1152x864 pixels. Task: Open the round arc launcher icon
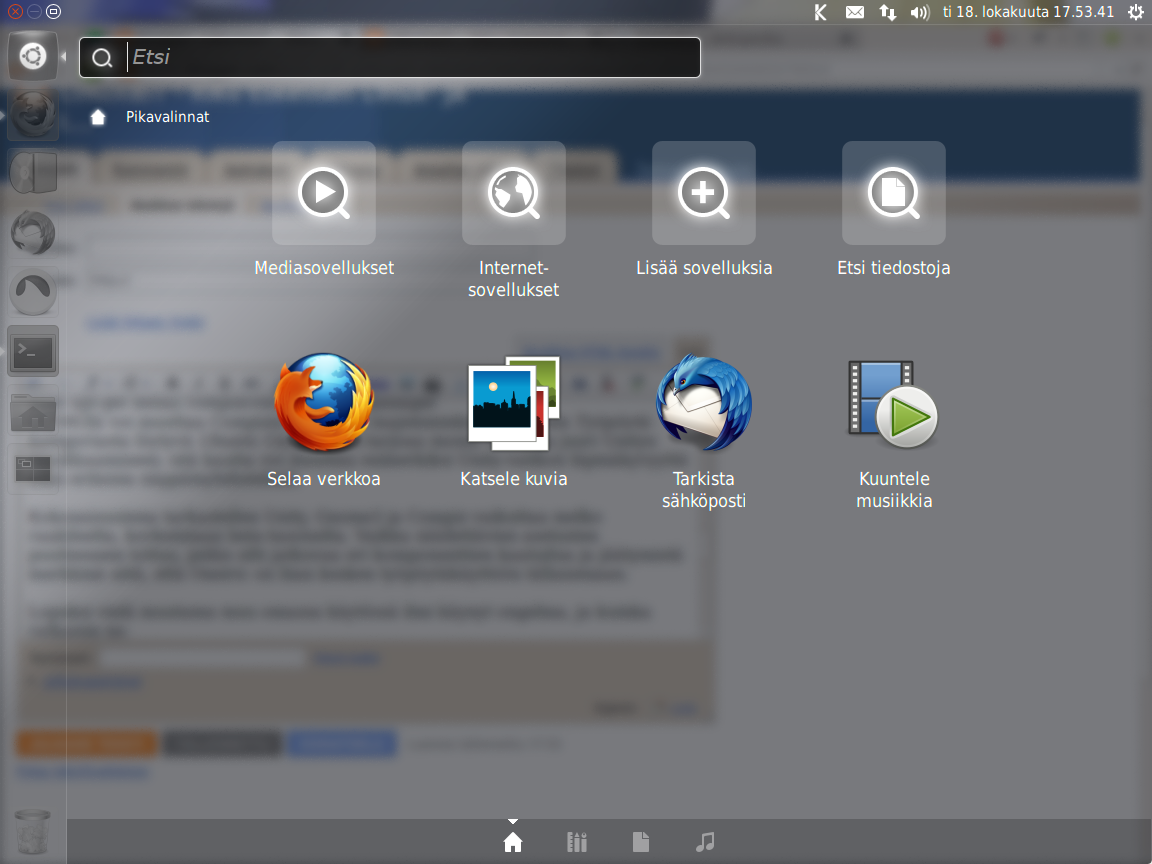(33, 292)
